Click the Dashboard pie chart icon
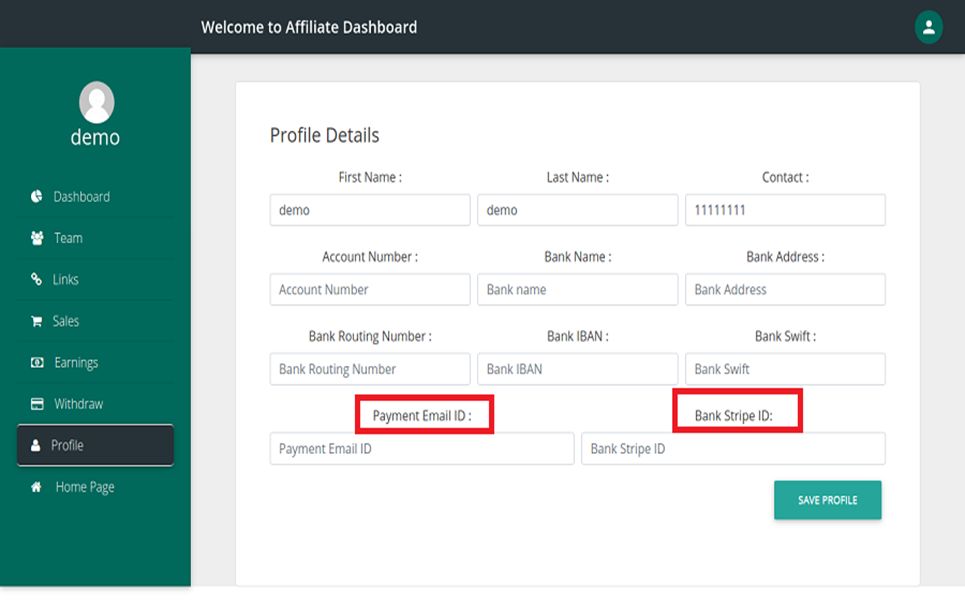The image size is (965, 600). pyautogui.click(x=37, y=196)
